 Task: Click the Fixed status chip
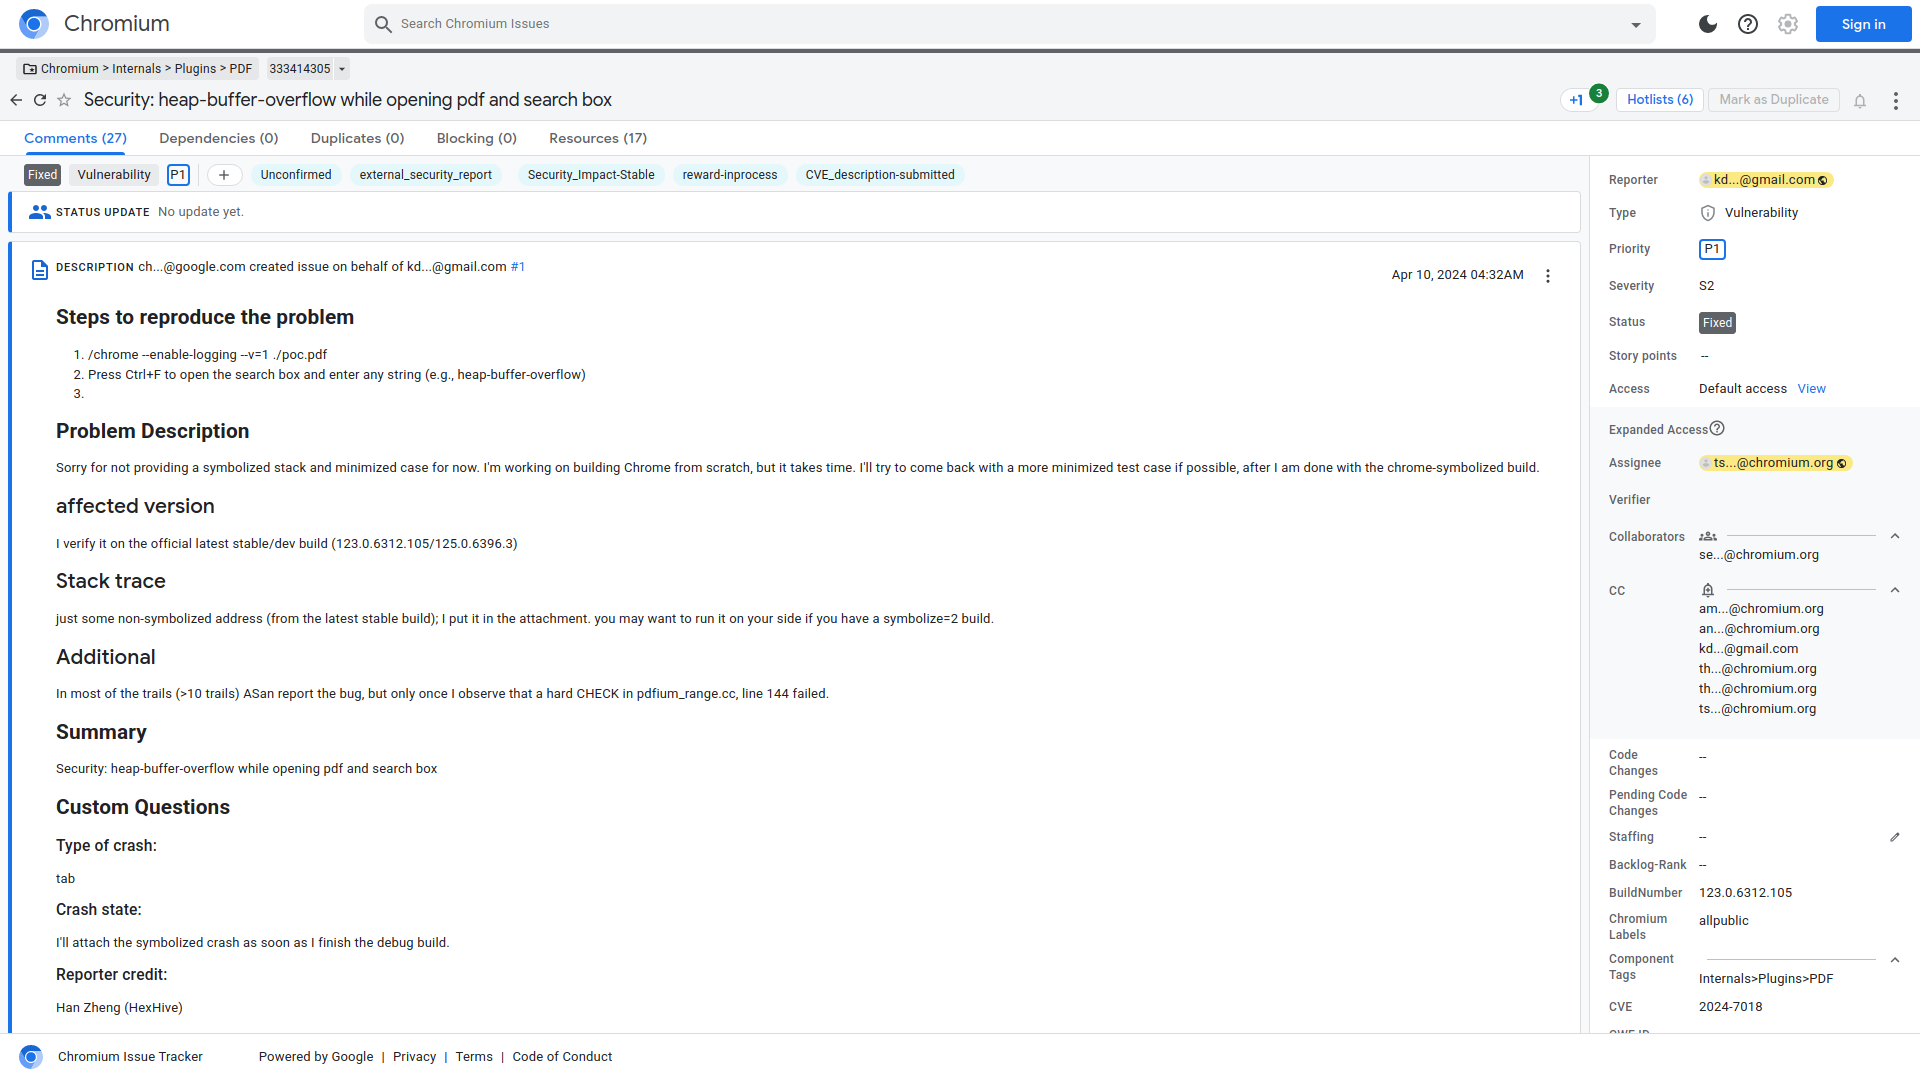43,175
